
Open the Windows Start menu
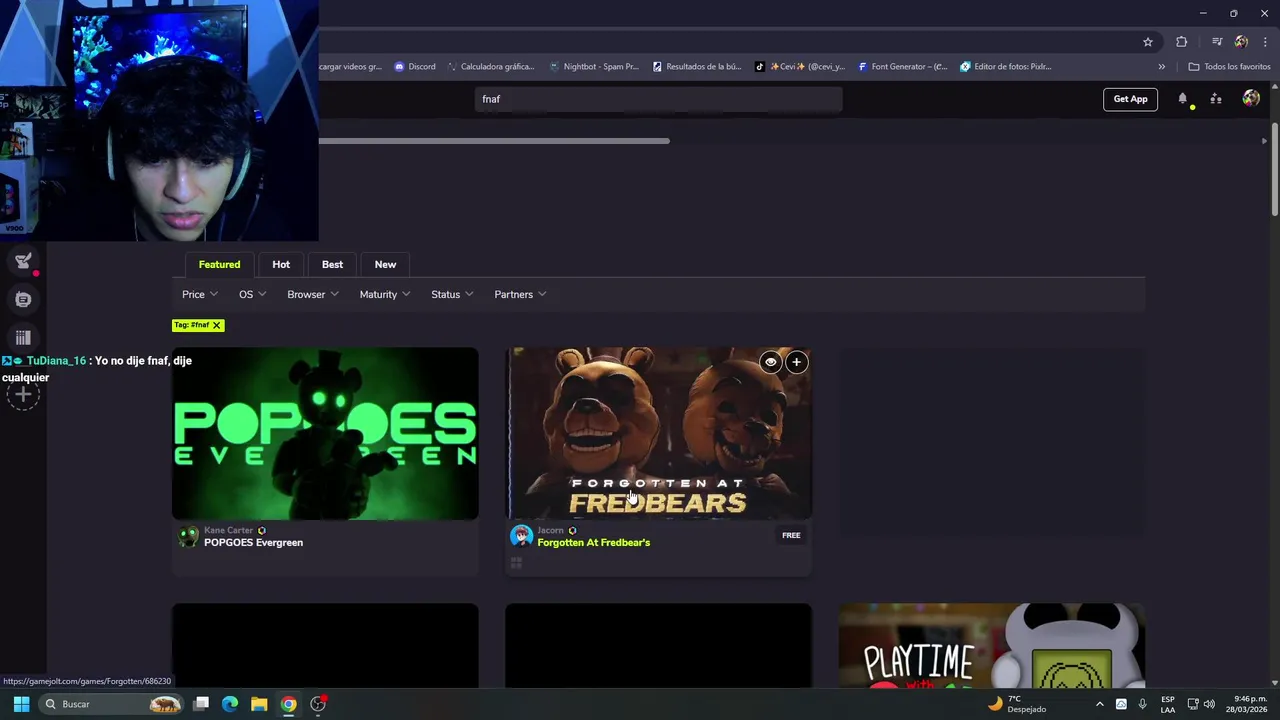tap(20, 704)
